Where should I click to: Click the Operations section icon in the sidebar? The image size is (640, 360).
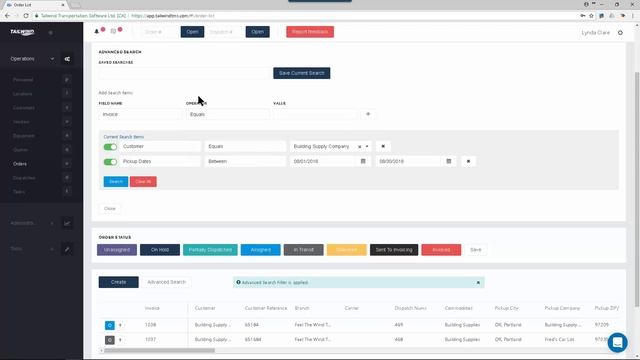pos(67,59)
